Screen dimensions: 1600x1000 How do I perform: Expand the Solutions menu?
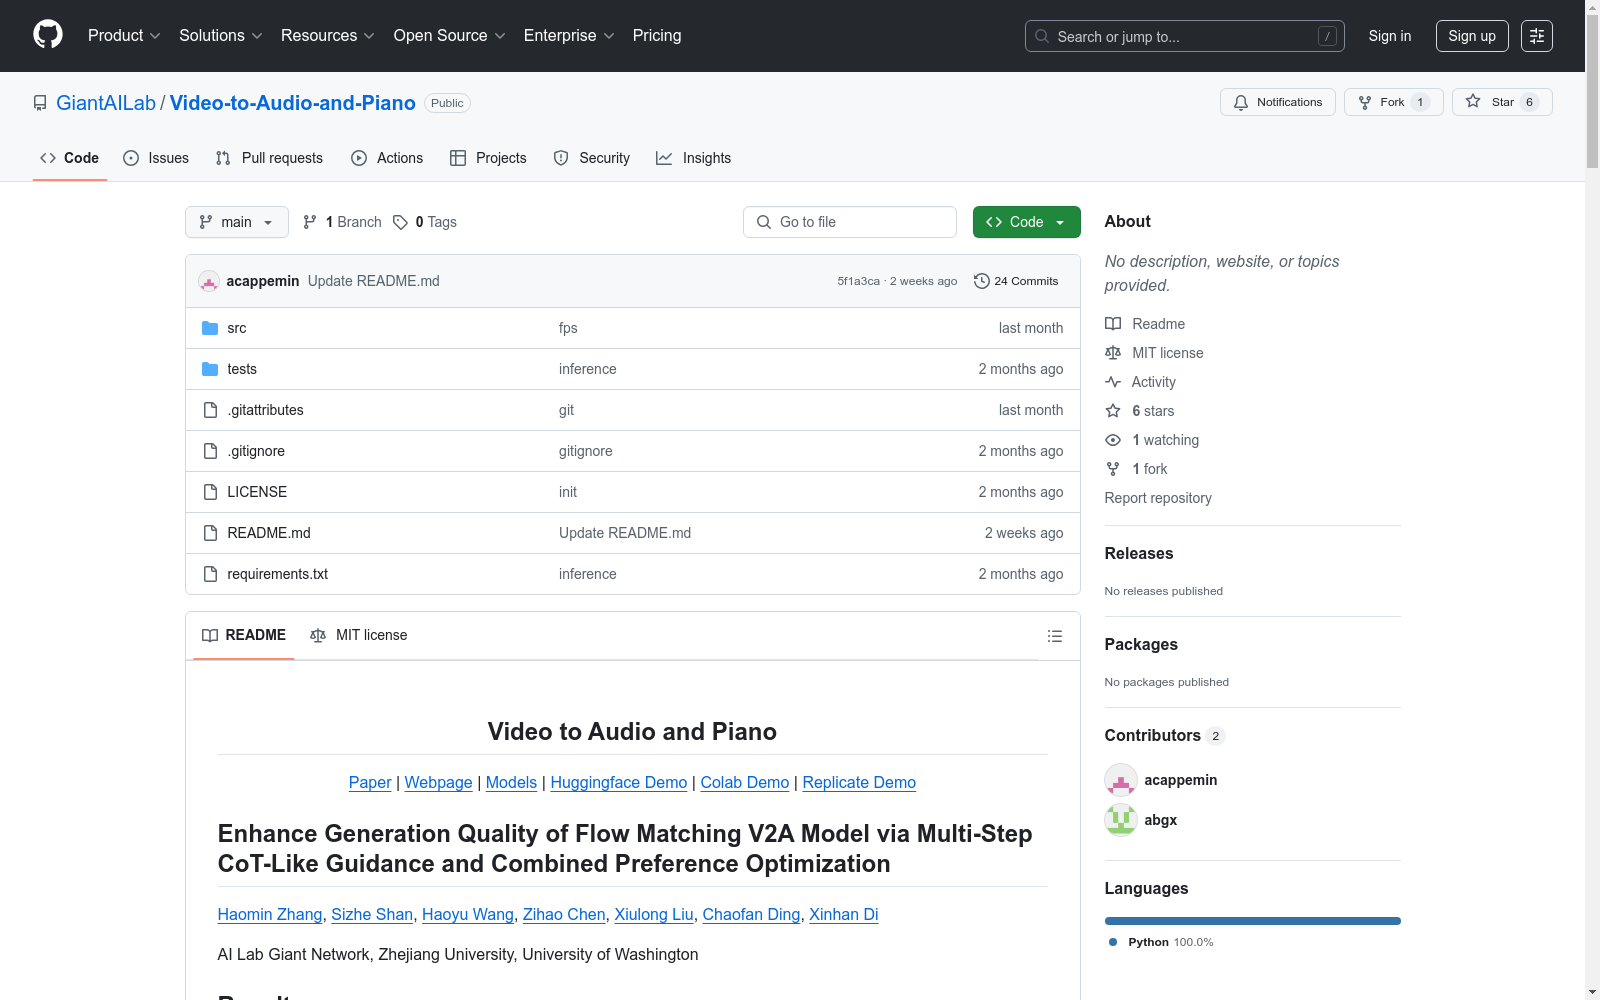click(x=221, y=36)
